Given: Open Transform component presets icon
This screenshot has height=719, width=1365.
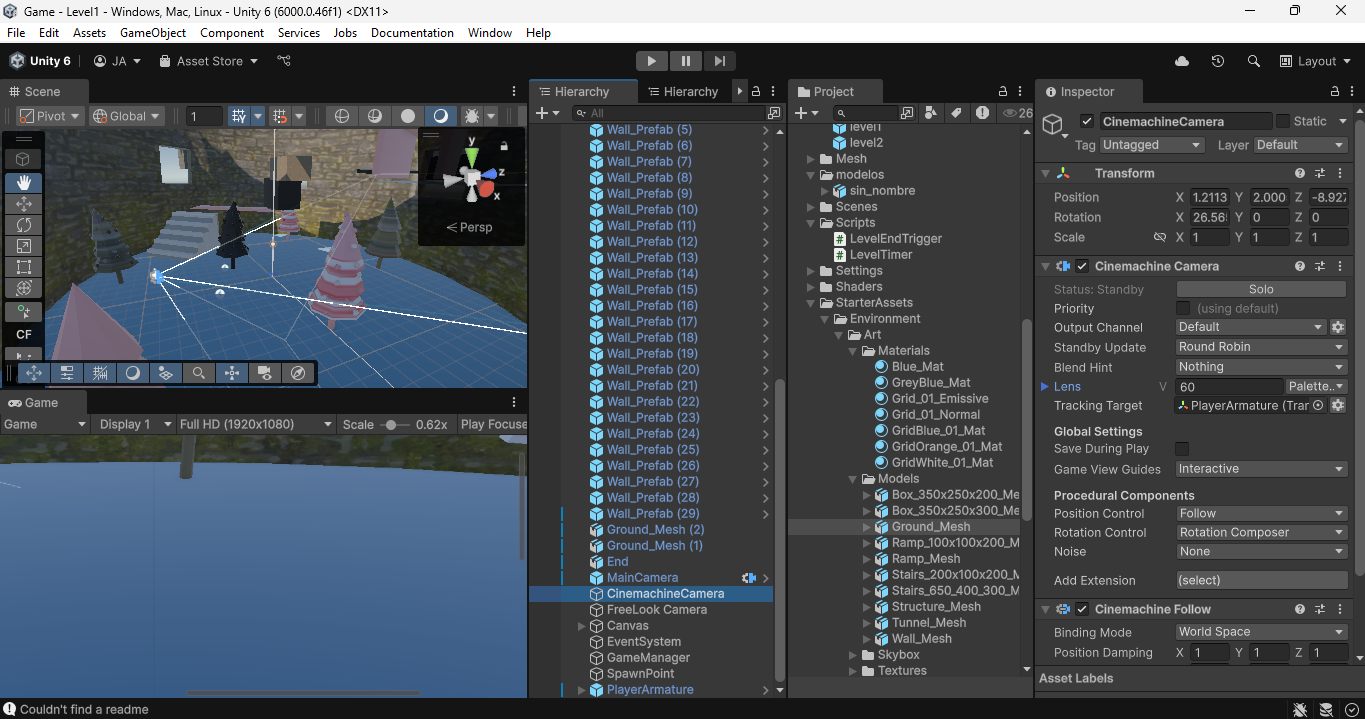Looking at the screenshot, I should (1320, 173).
